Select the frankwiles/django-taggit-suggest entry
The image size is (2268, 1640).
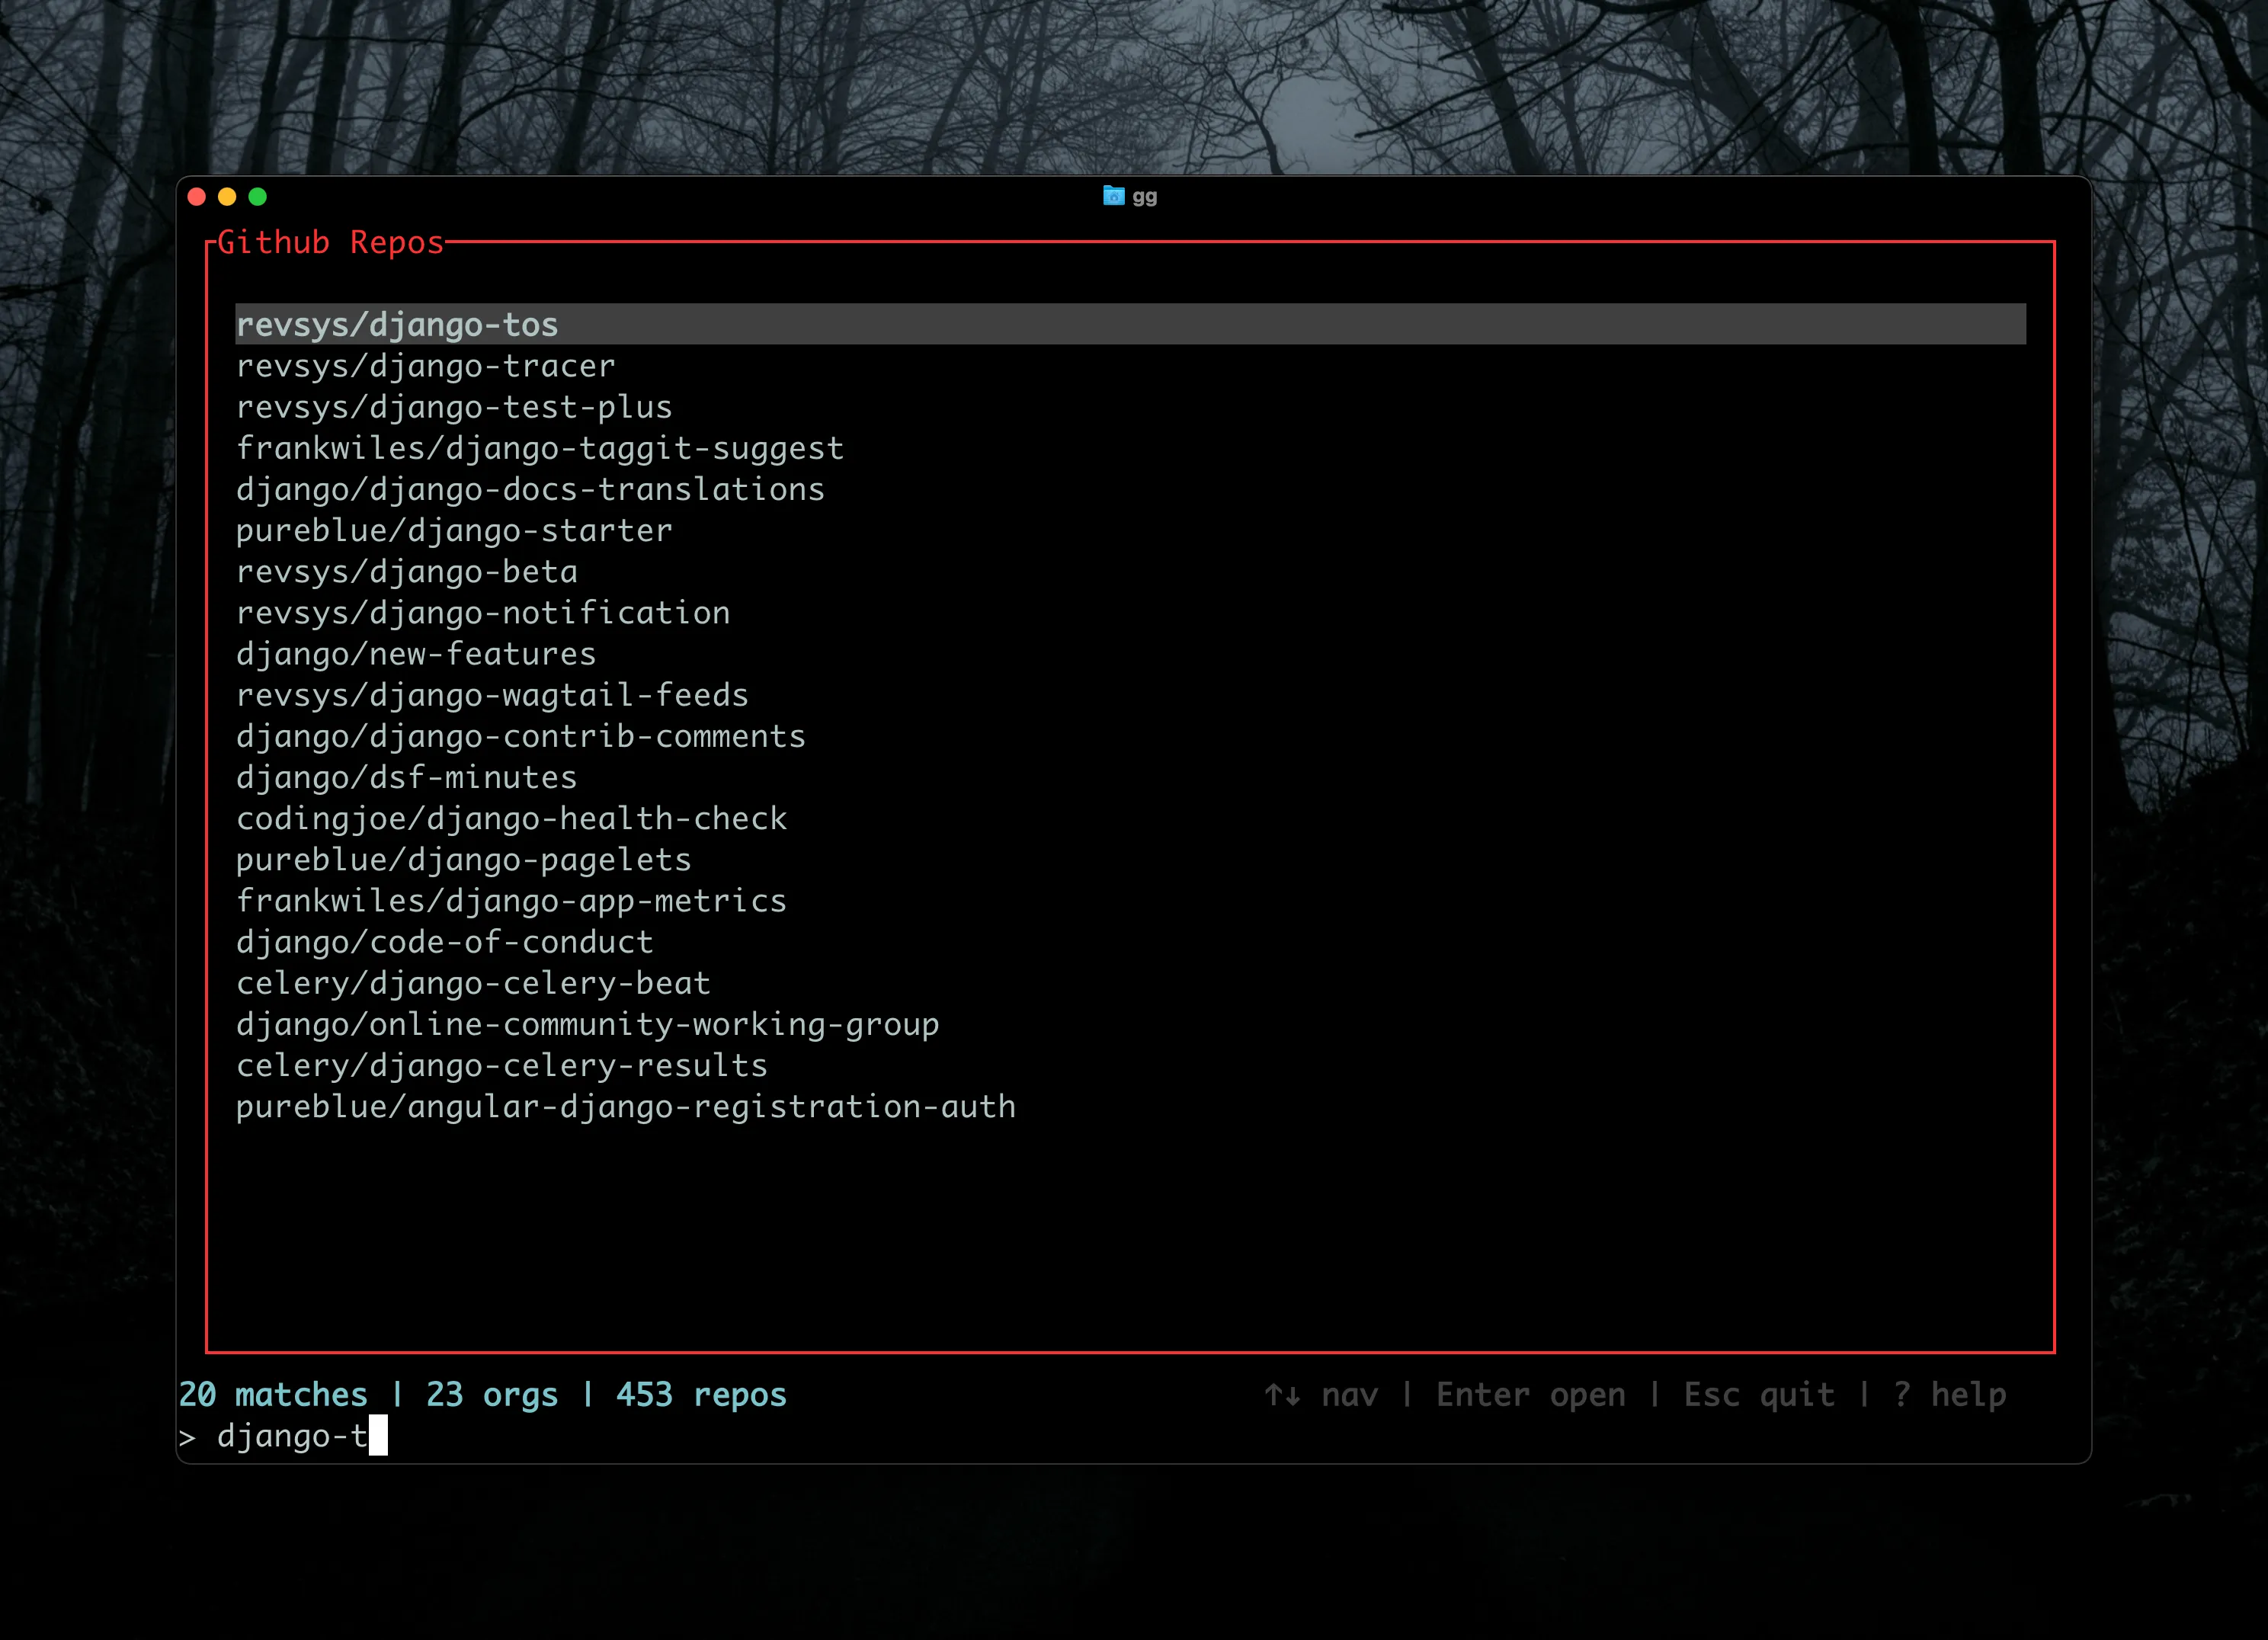[x=539, y=448]
